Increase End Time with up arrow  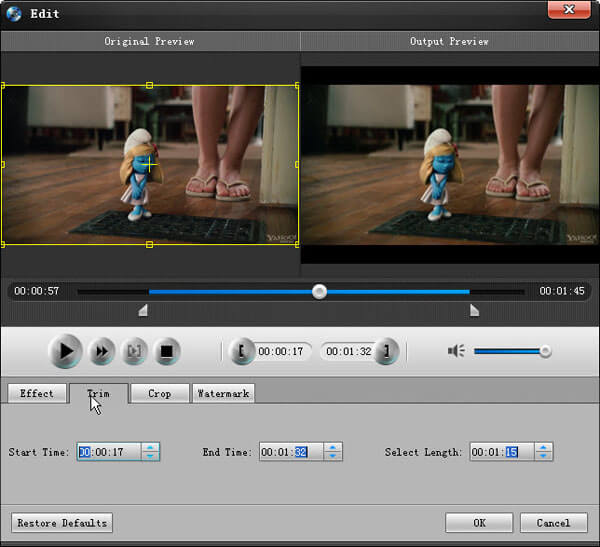333,447
